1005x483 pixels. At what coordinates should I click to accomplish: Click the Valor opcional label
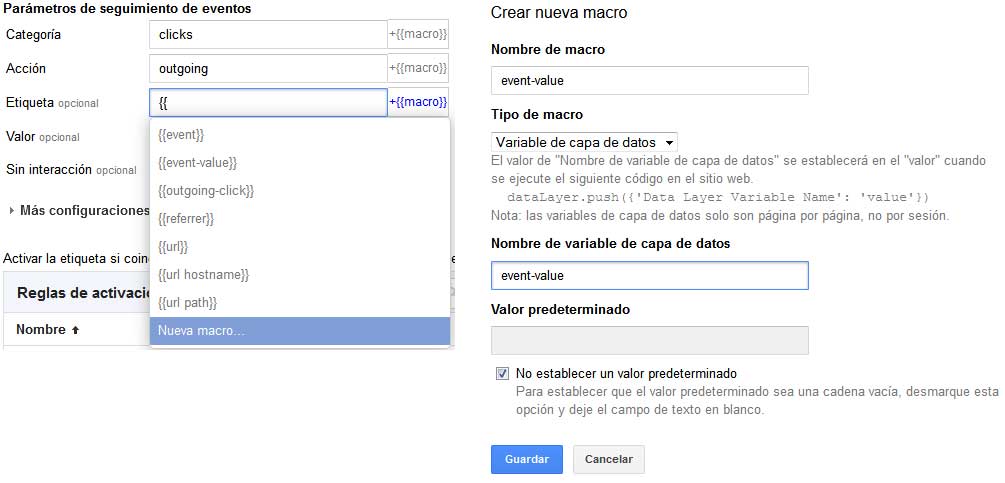click(42, 136)
